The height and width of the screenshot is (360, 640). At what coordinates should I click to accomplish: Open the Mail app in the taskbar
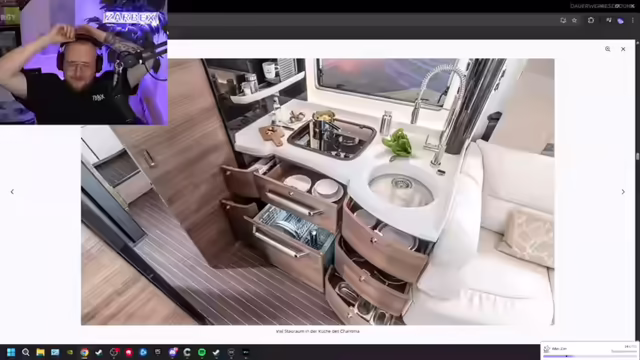click(55, 352)
